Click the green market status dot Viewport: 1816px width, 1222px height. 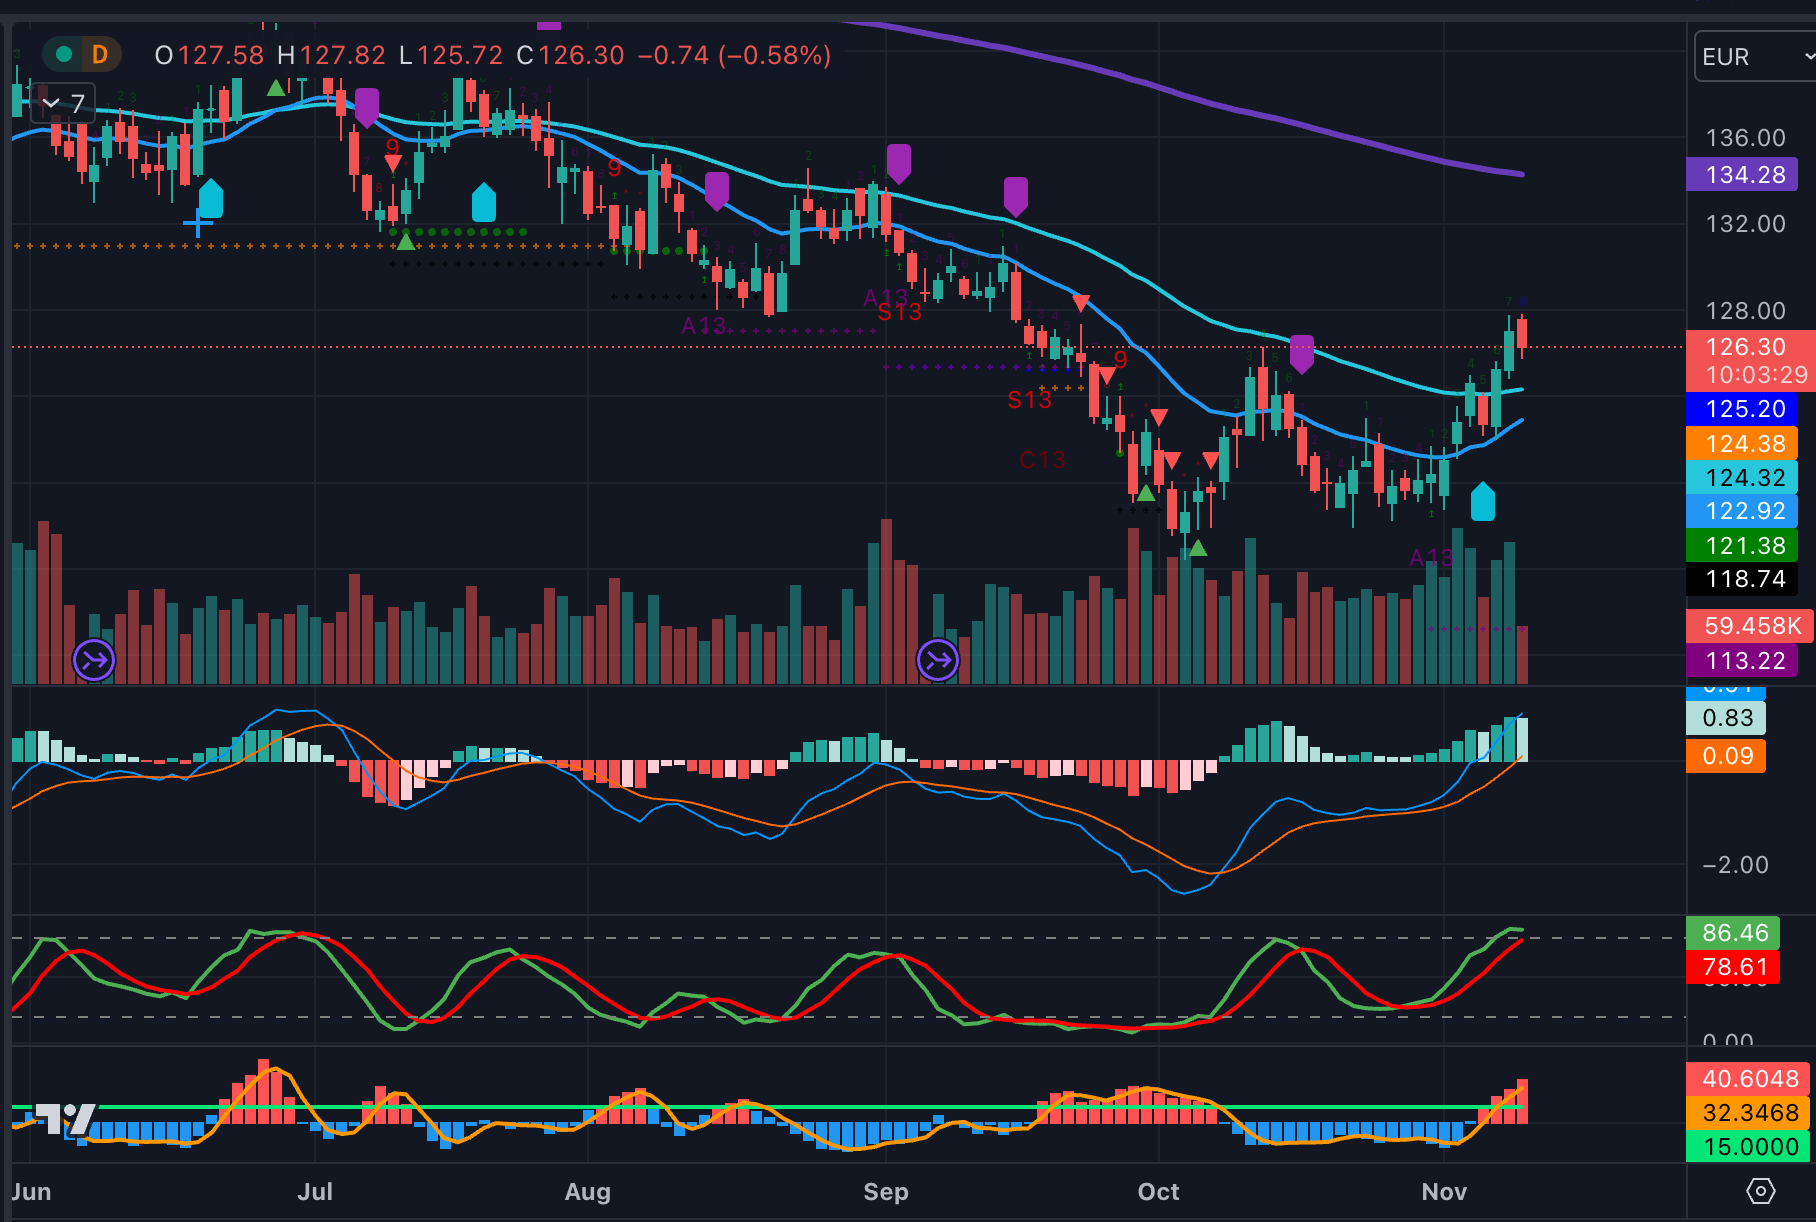[x=64, y=54]
